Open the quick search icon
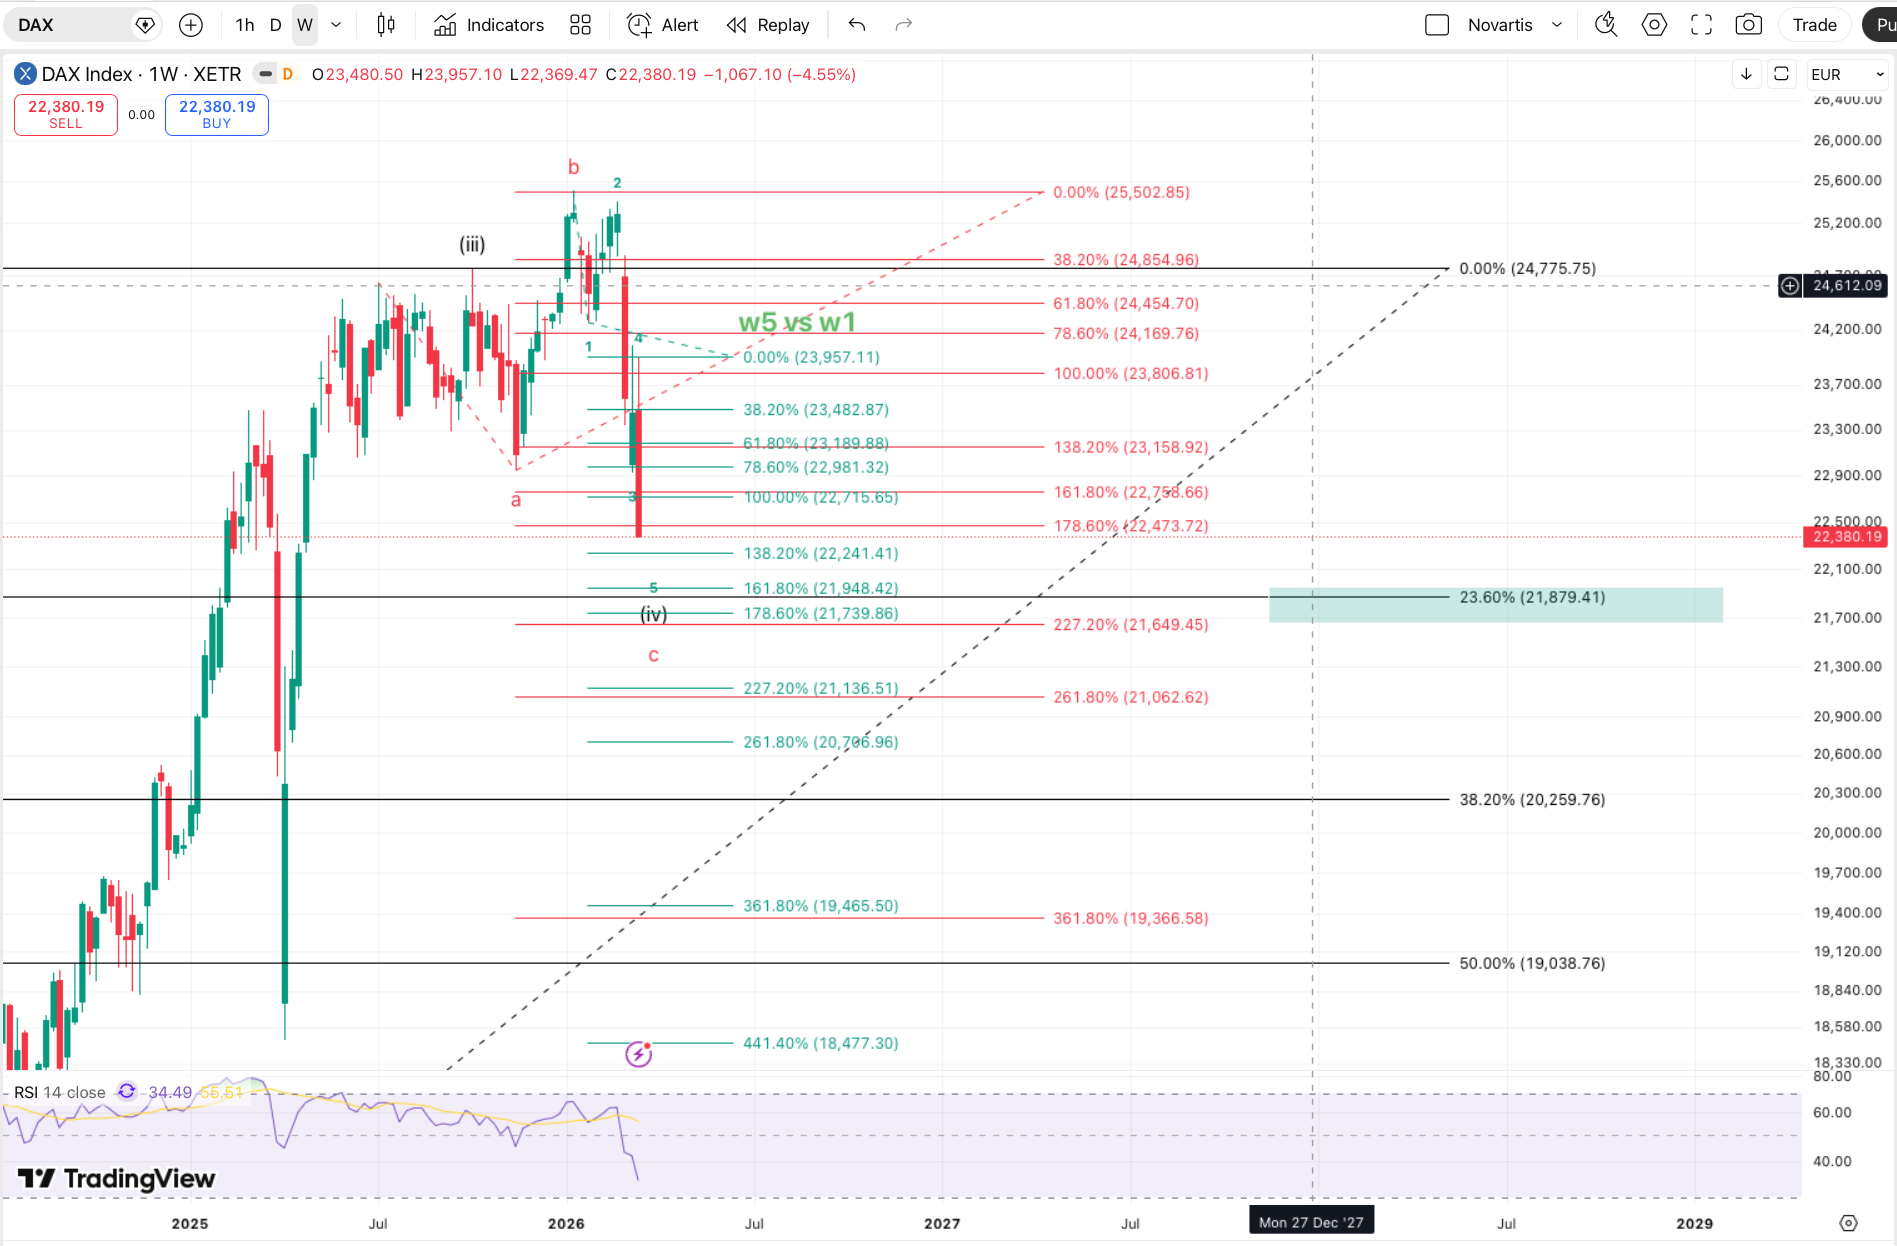Screen dimensions: 1897x1246 coord(1606,25)
